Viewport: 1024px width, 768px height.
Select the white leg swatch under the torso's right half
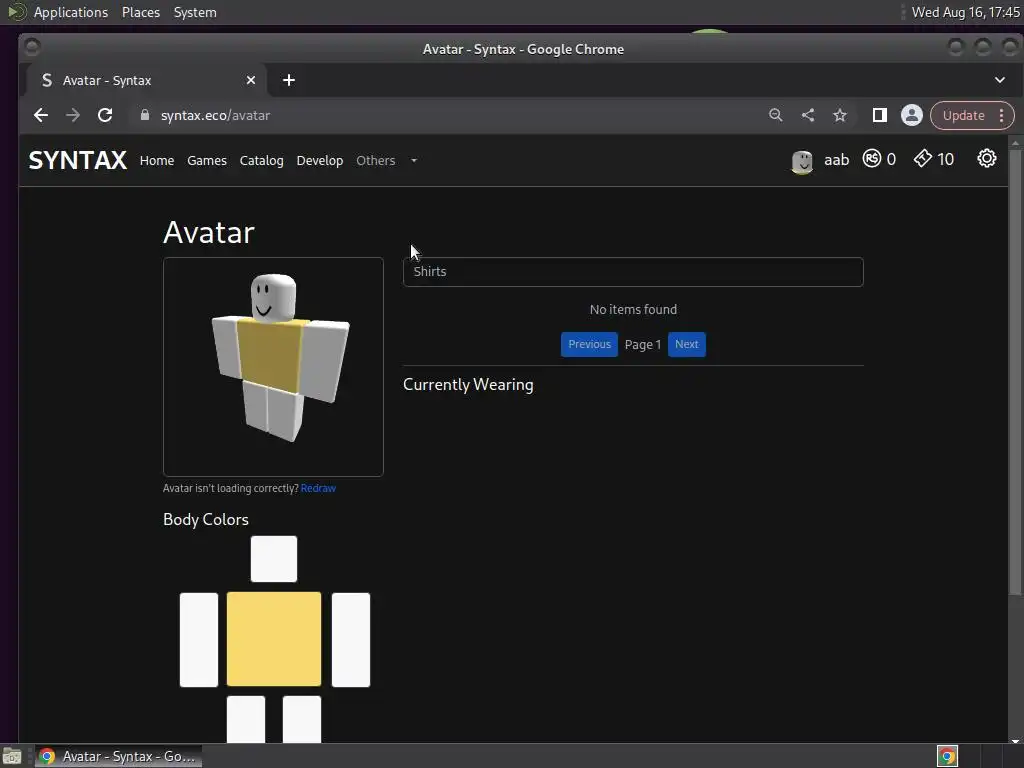pos(302,719)
